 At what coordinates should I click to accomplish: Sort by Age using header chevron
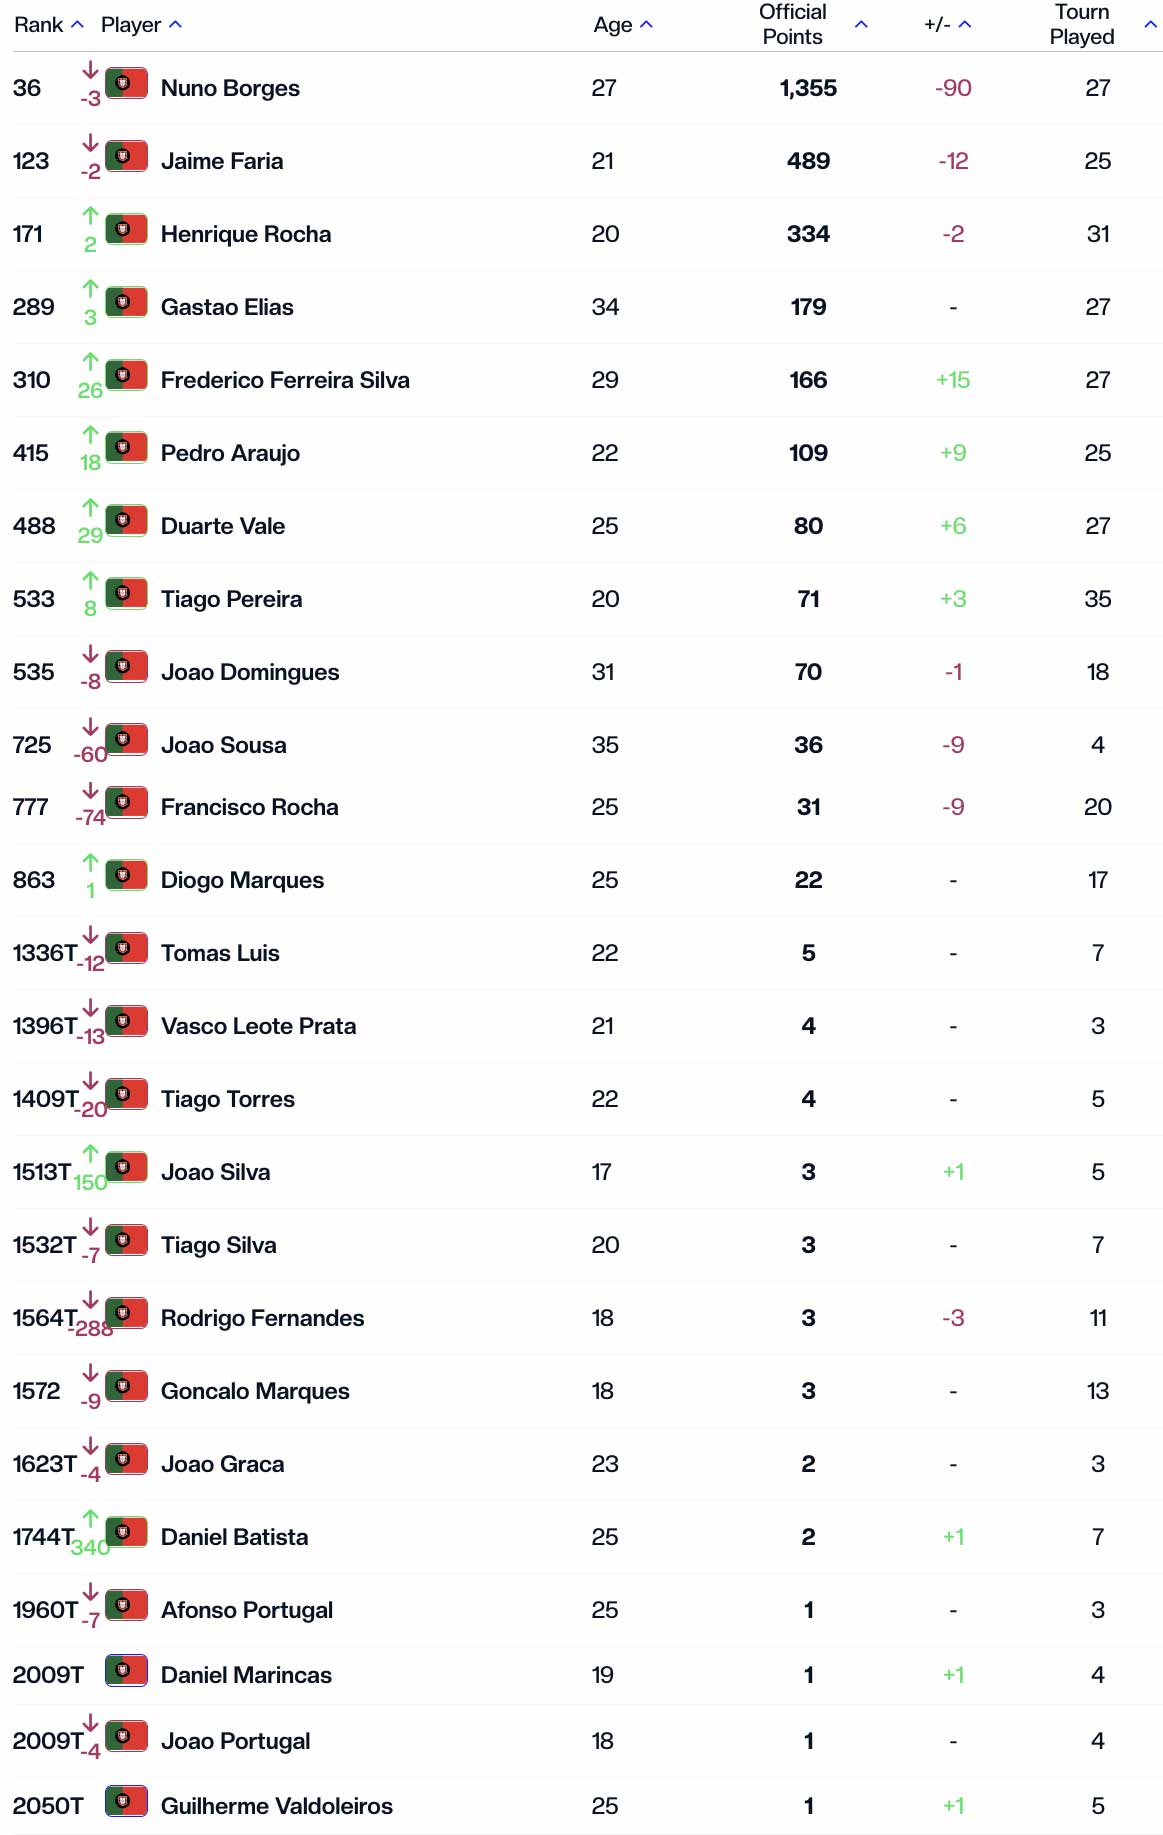tap(646, 25)
